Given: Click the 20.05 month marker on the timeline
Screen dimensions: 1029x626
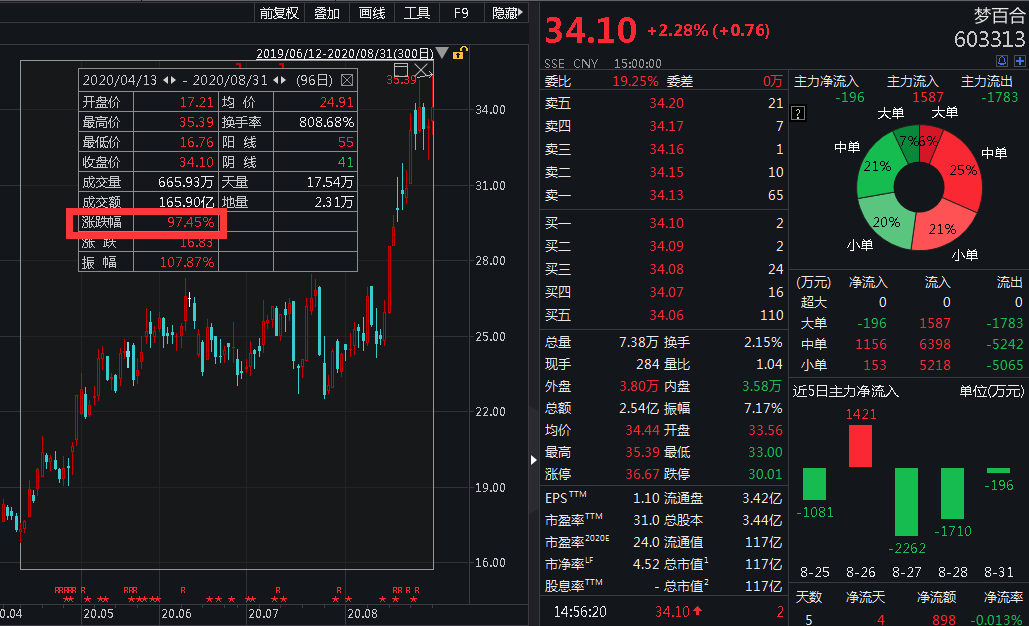Looking at the screenshot, I should (98, 614).
